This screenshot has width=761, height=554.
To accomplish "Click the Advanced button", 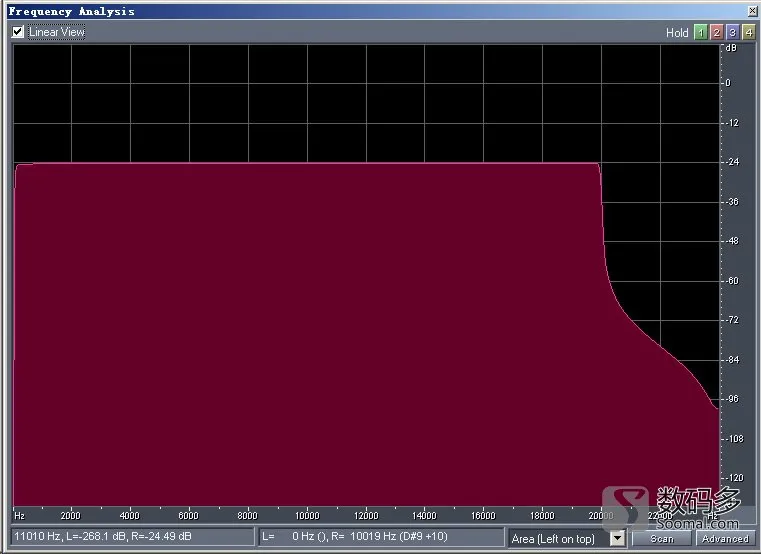I will click(x=725, y=538).
